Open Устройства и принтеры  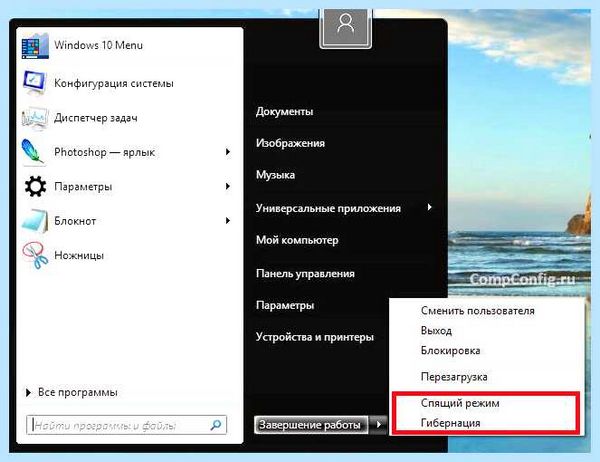pos(315,337)
